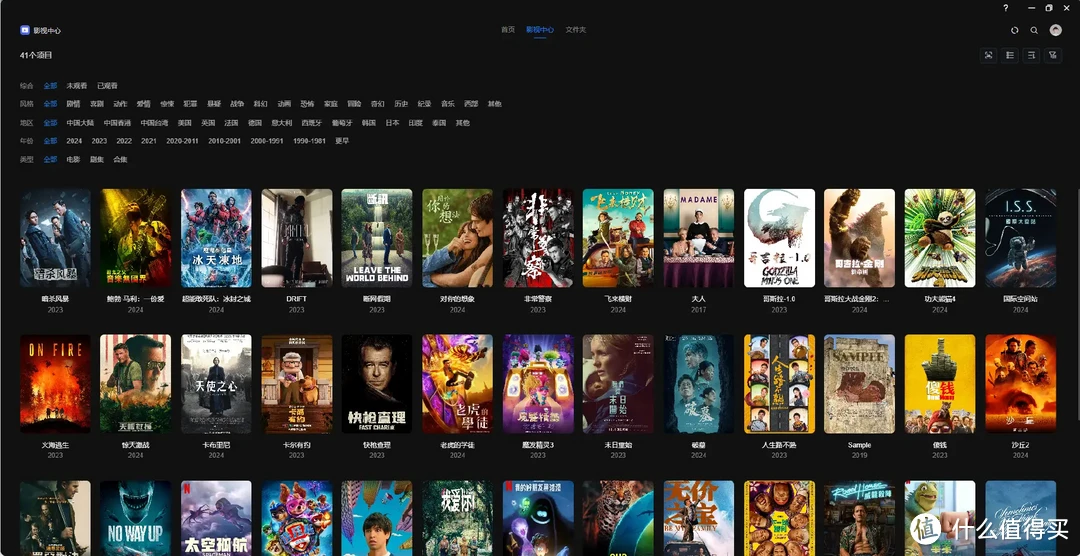Open the 夫人 Madame poster
Viewport: 1080px width, 556px height.
click(x=698, y=238)
